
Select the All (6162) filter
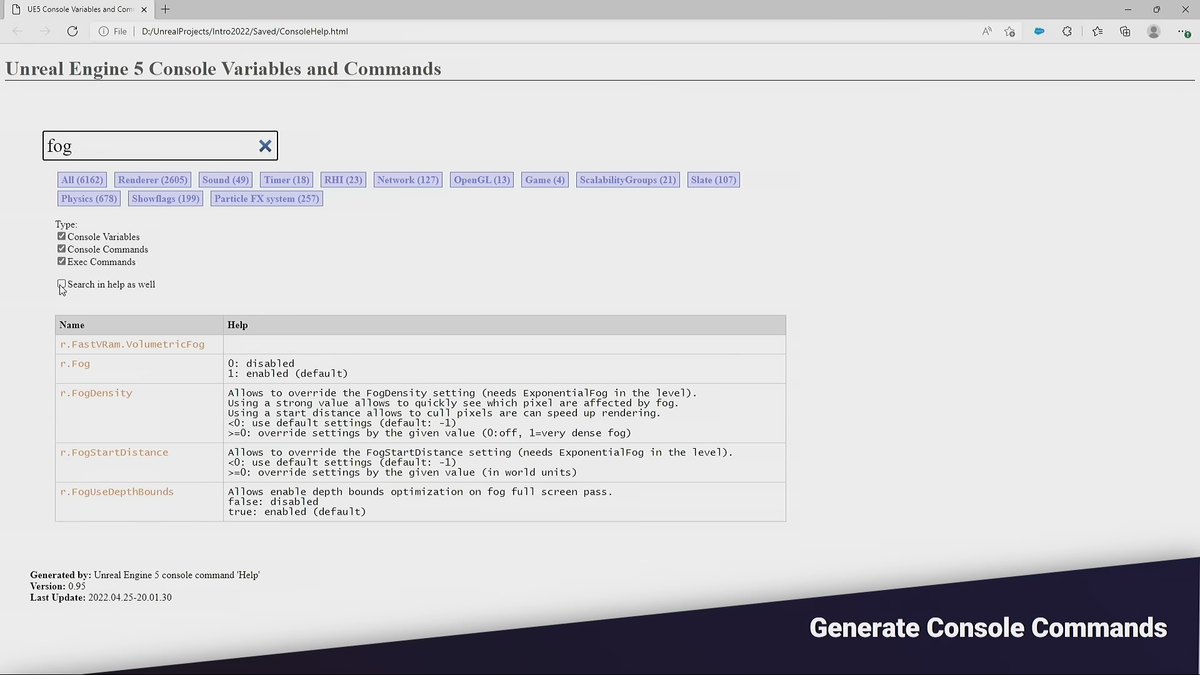click(82, 180)
